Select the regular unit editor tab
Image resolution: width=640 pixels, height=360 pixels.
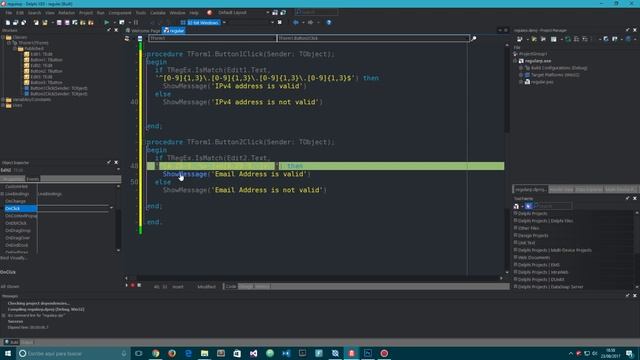click(x=174, y=31)
